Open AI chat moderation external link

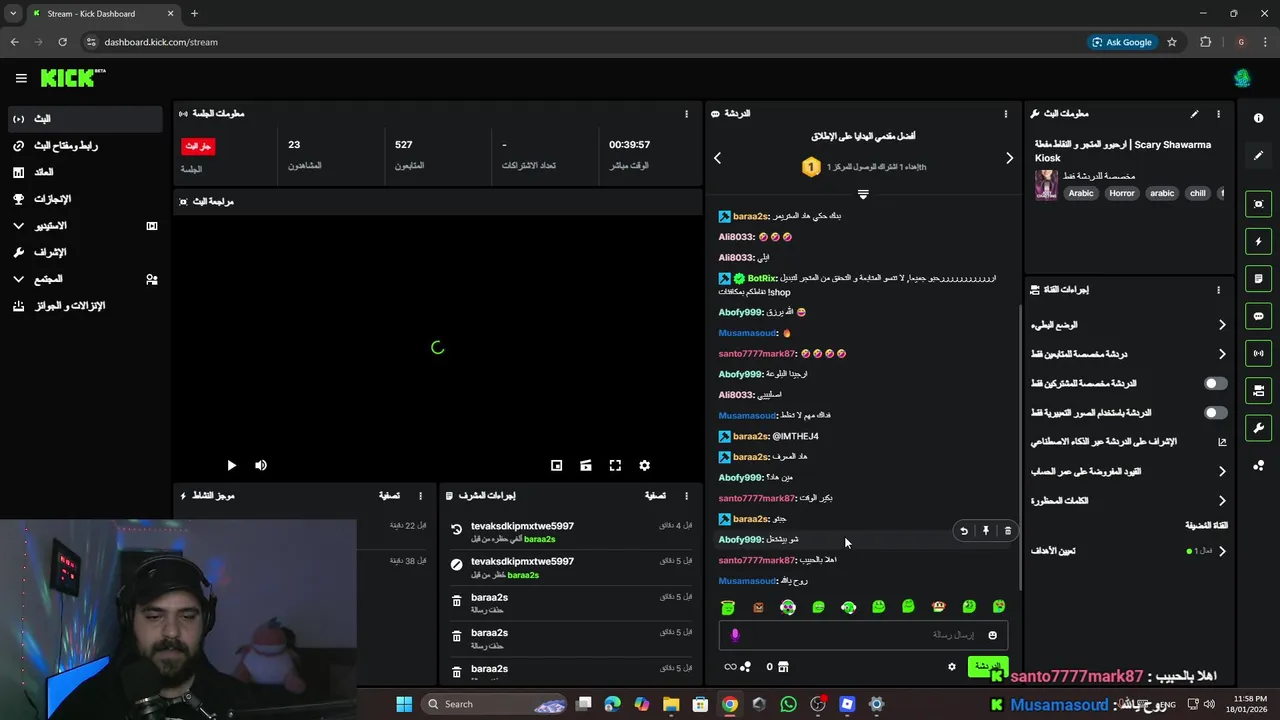(x=1222, y=442)
